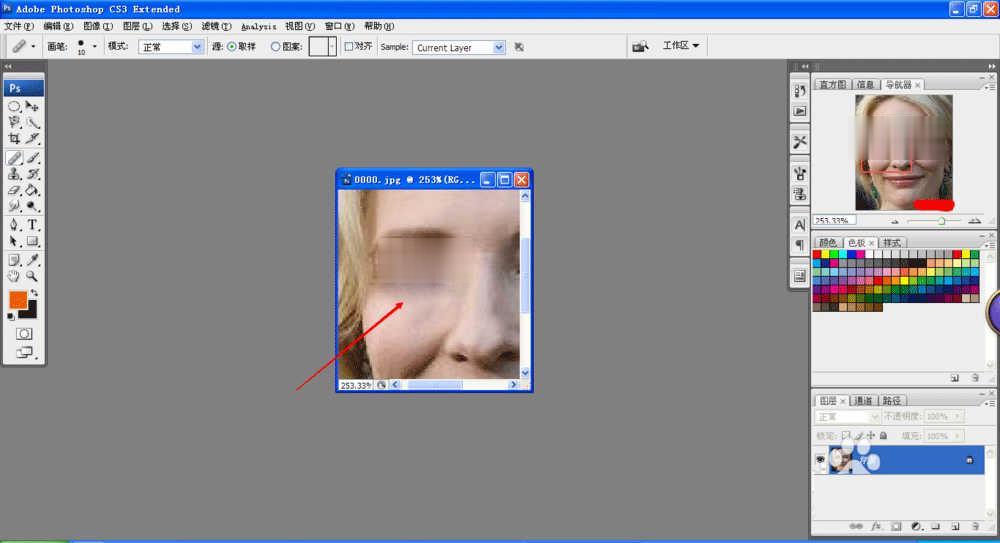Select the Zoom tool

pos(32,276)
